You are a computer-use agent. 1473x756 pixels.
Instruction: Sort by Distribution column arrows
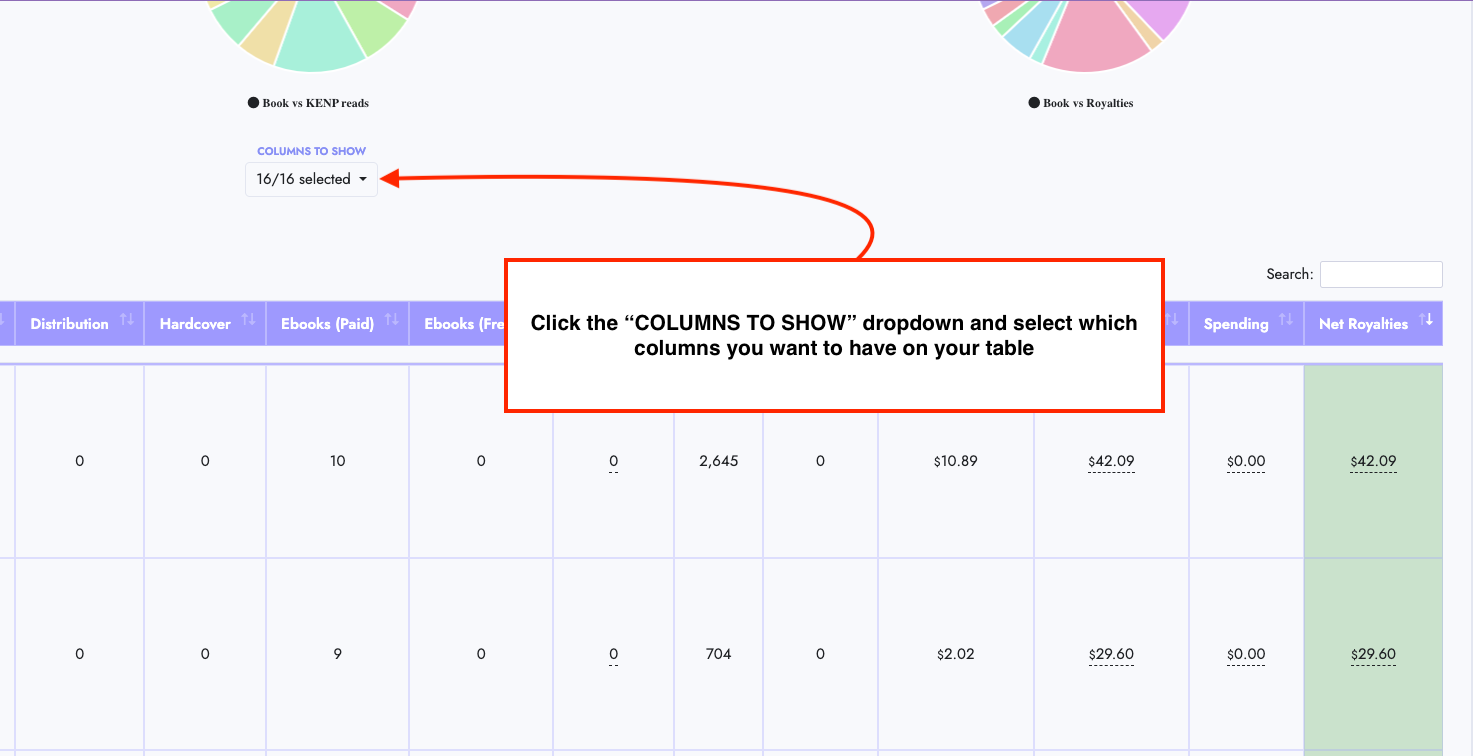(127, 320)
